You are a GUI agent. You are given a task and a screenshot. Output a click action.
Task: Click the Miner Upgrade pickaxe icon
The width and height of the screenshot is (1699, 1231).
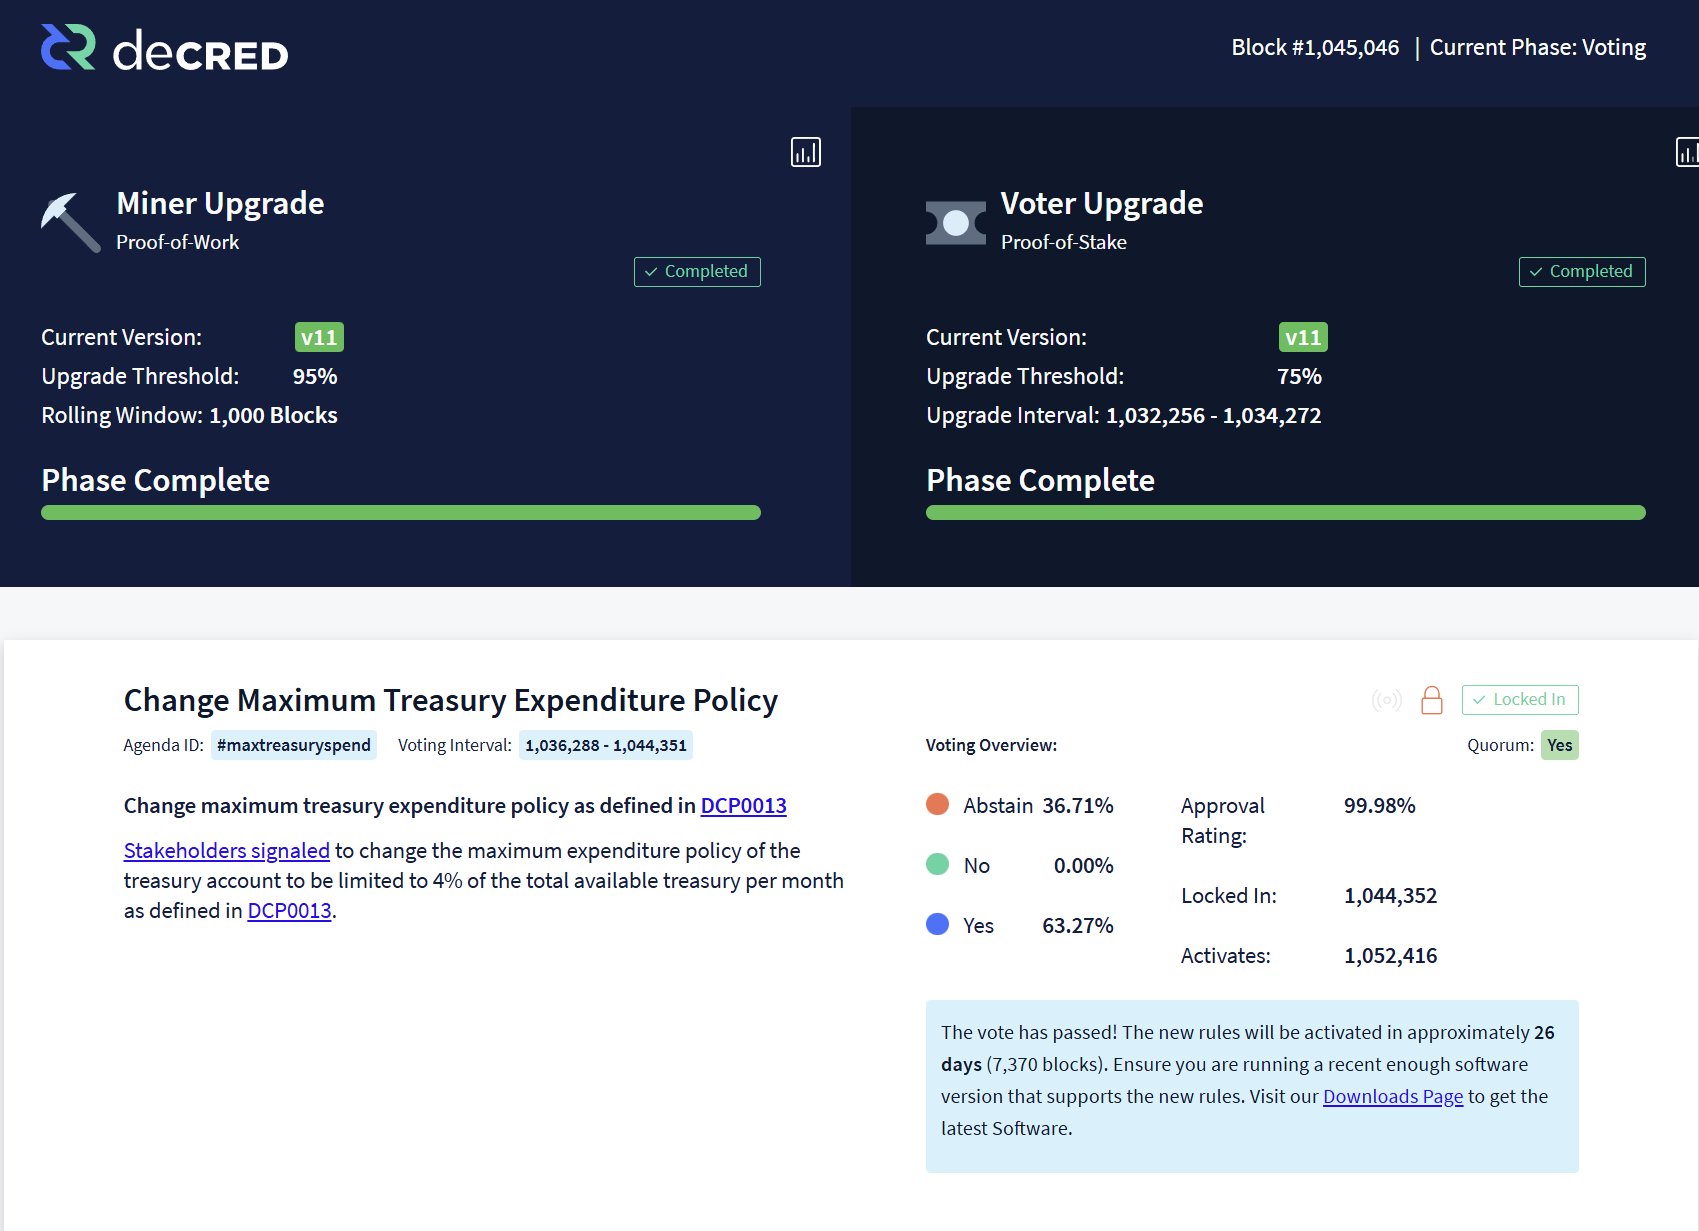[x=70, y=222]
